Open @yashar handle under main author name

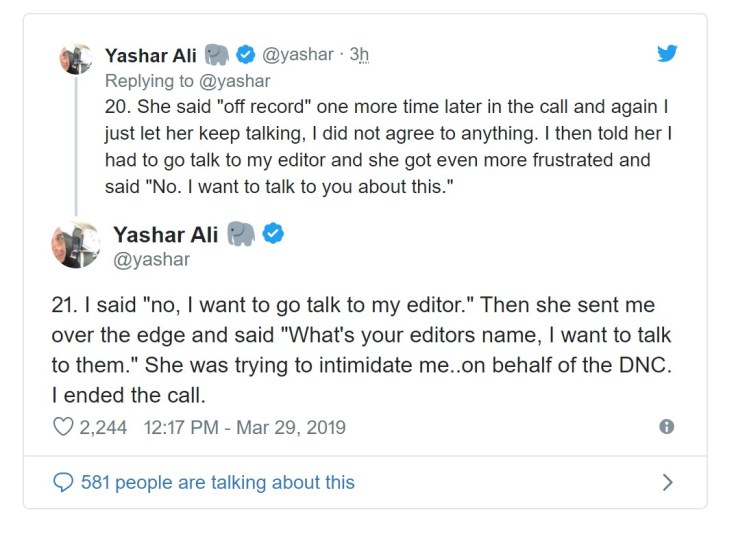pos(152,260)
